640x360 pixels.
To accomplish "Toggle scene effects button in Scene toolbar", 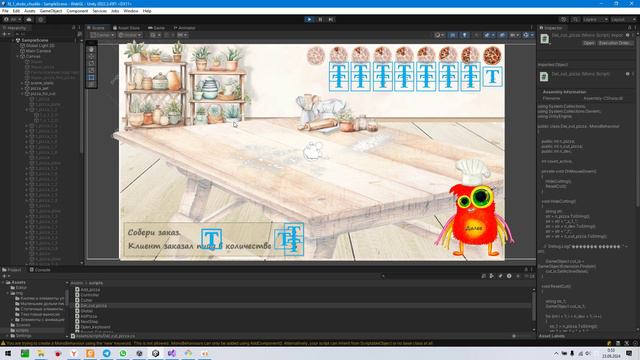I will click(488, 35).
